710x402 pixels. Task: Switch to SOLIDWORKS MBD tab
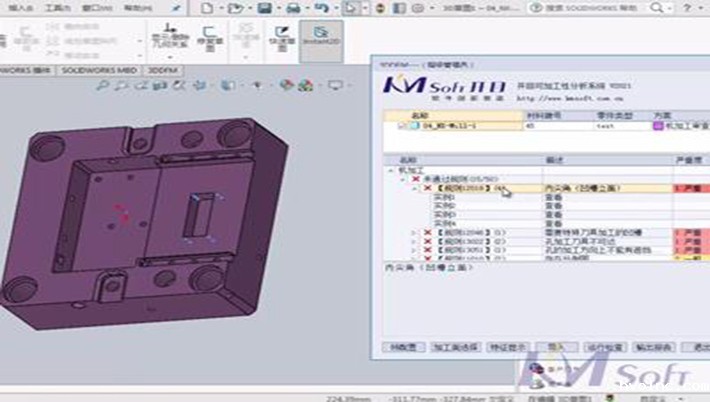99,70
